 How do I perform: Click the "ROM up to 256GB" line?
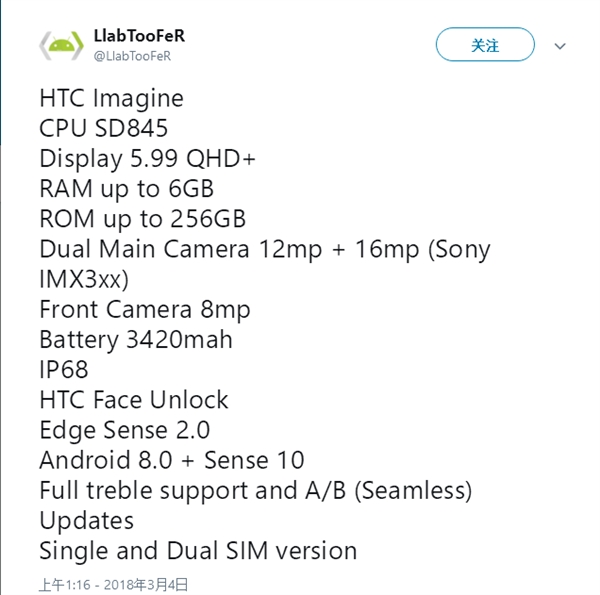[x=142, y=218]
